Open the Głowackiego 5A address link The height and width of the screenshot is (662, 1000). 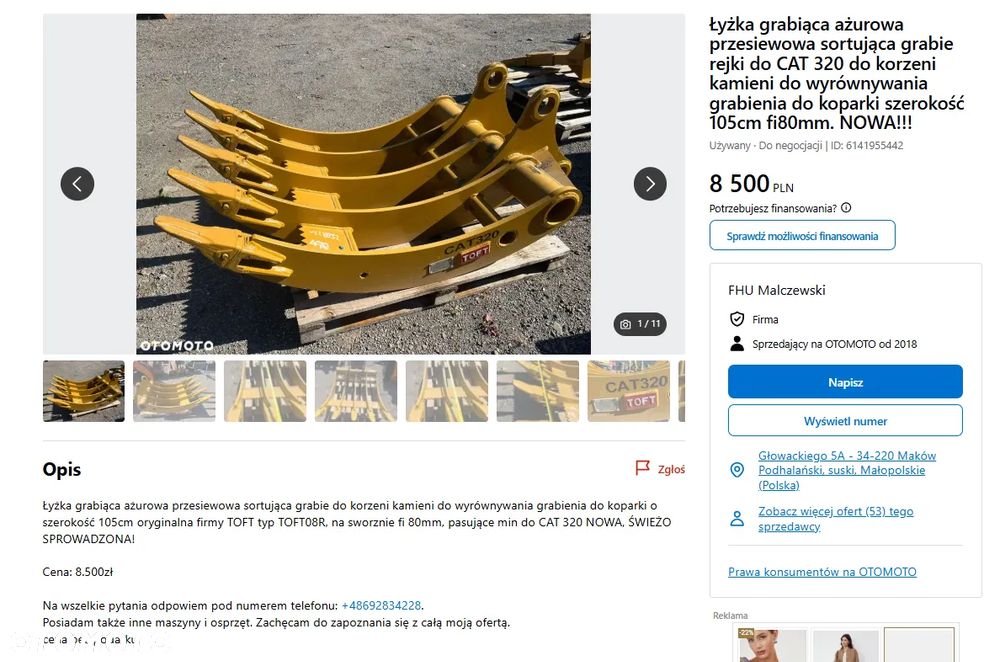click(846, 470)
